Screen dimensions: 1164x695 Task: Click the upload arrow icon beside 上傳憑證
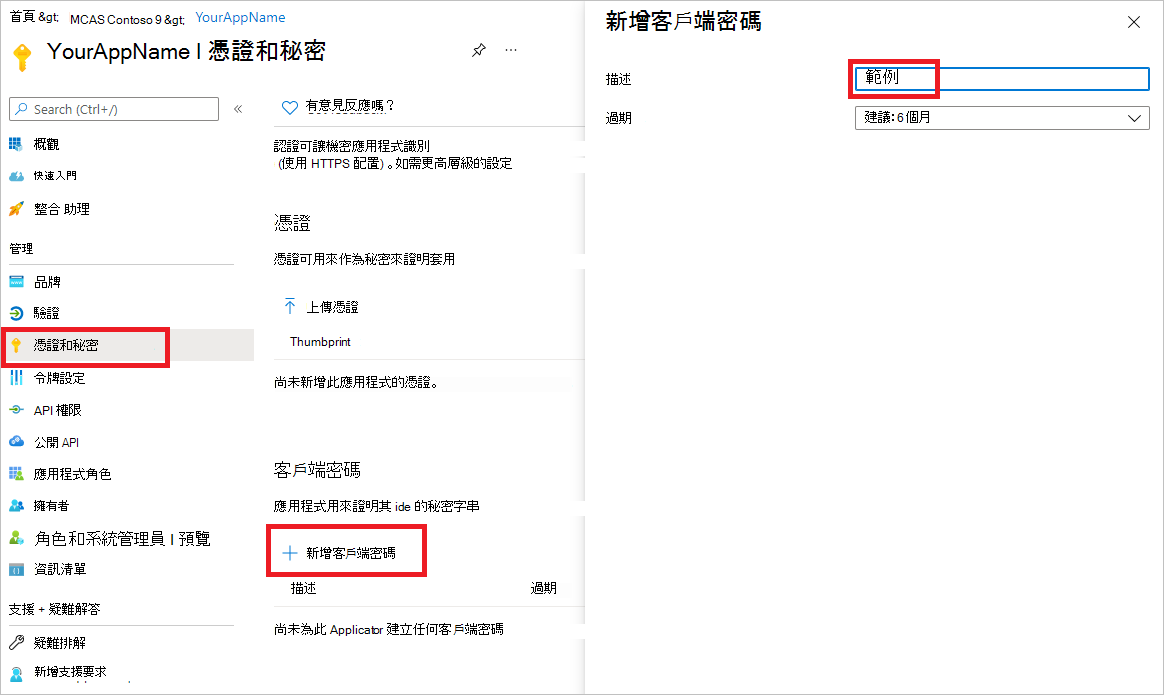click(290, 306)
